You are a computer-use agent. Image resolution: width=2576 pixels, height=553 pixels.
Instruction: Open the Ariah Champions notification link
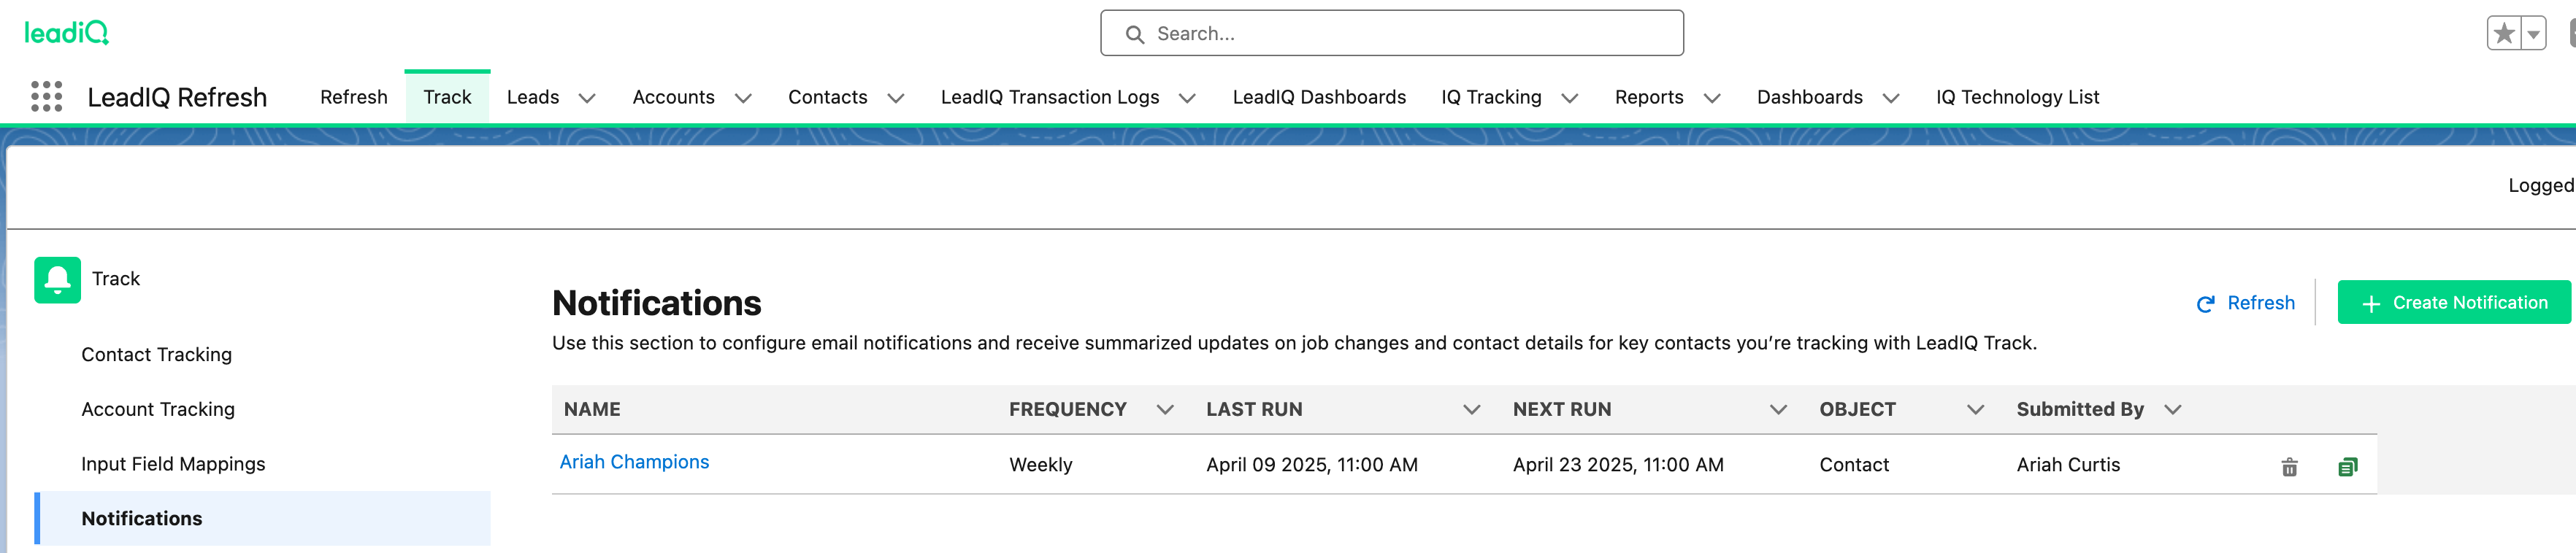click(634, 462)
